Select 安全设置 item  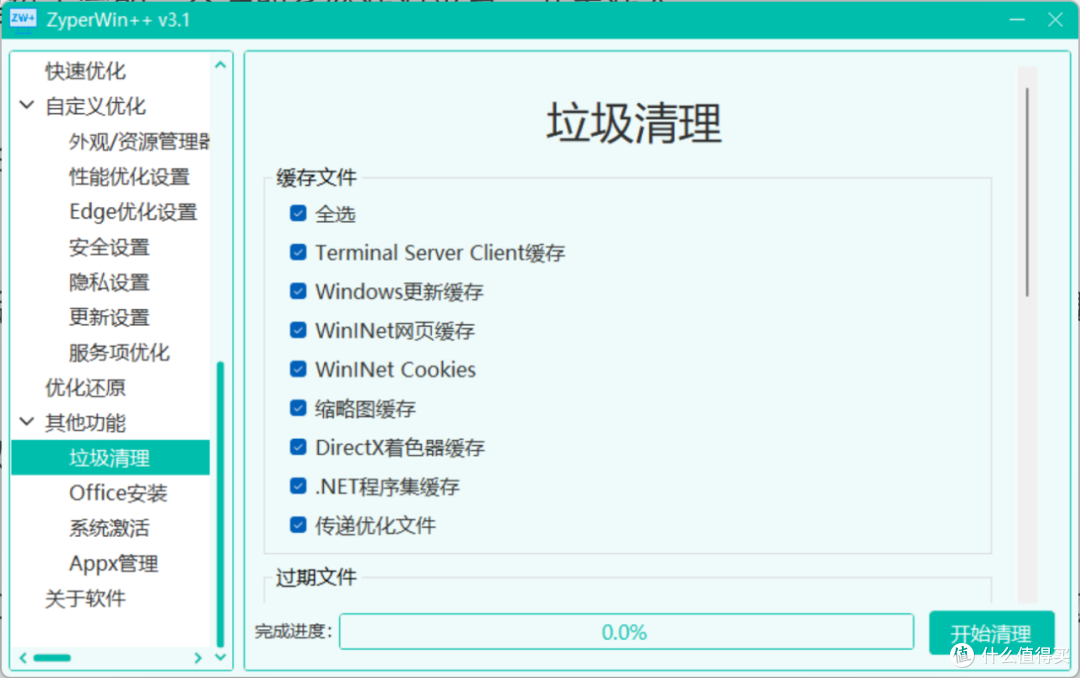point(109,247)
